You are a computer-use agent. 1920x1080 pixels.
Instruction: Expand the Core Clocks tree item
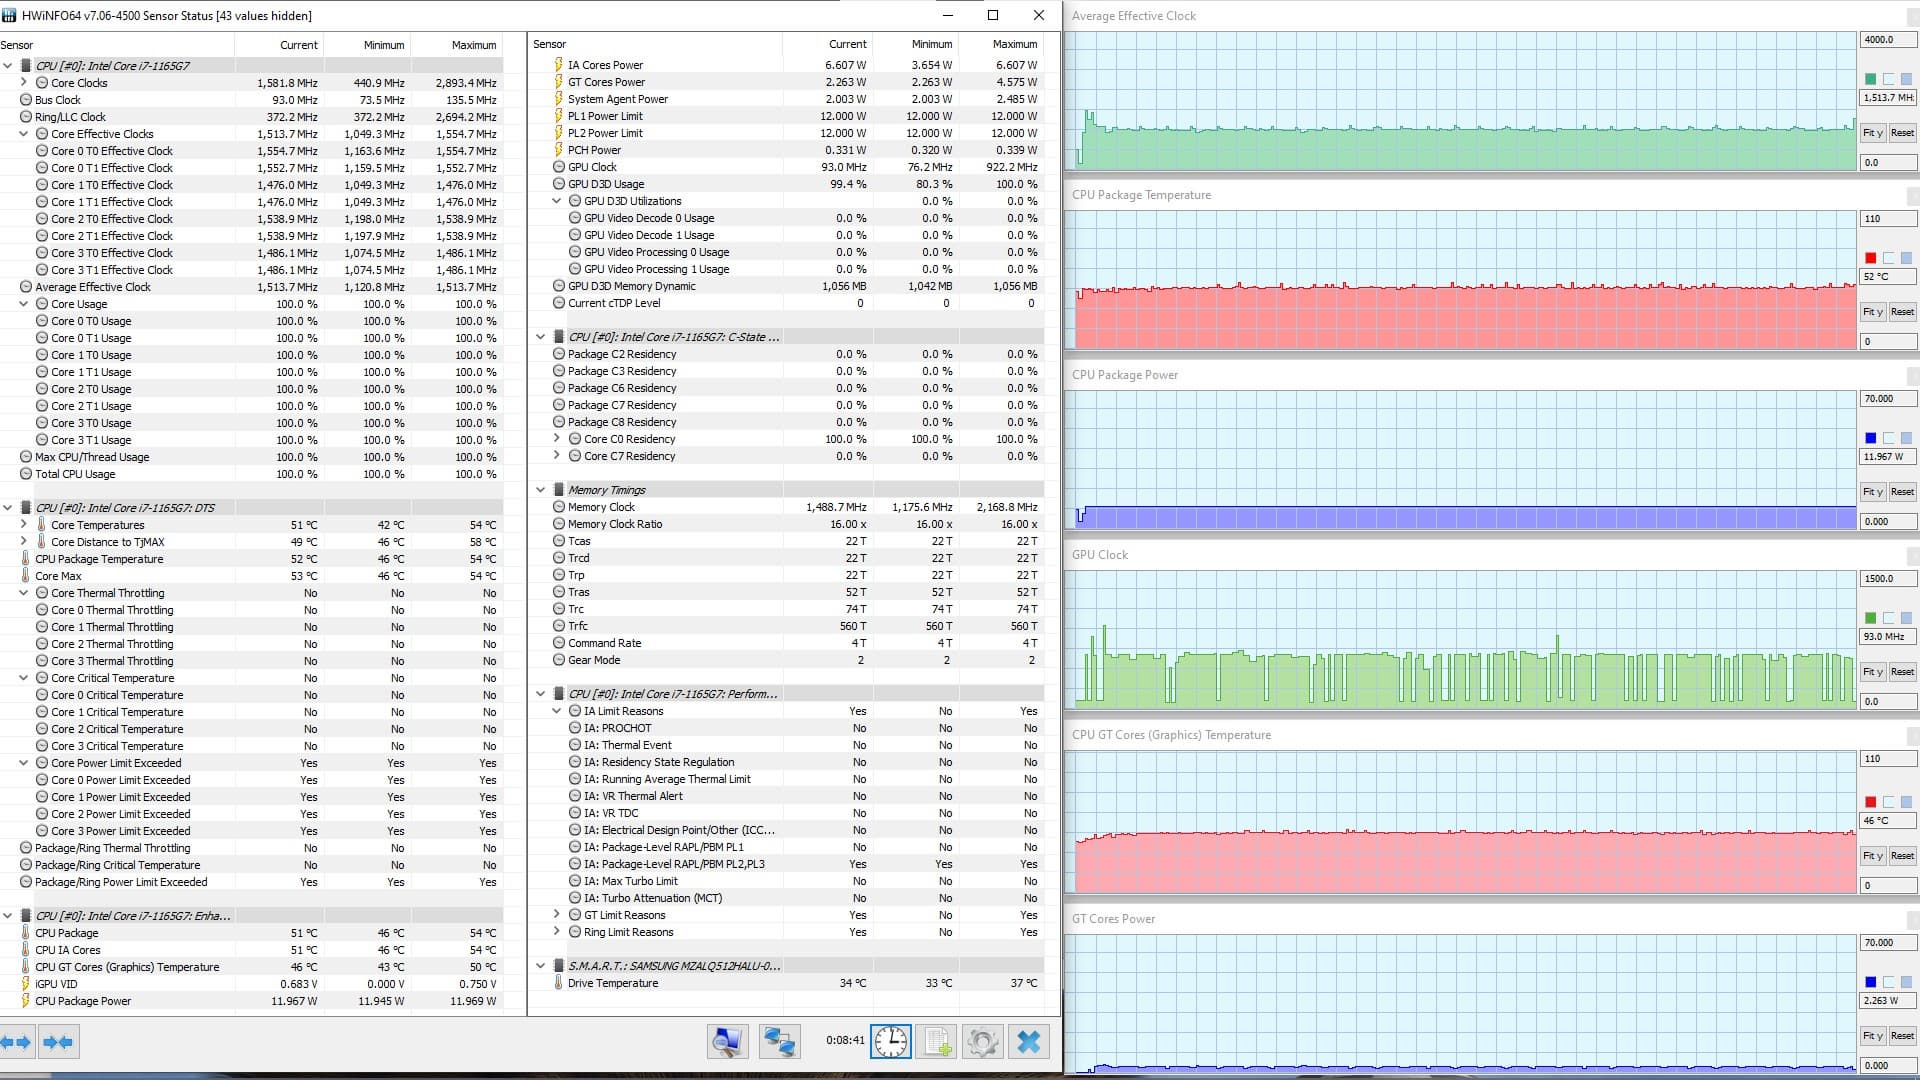click(24, 83)
